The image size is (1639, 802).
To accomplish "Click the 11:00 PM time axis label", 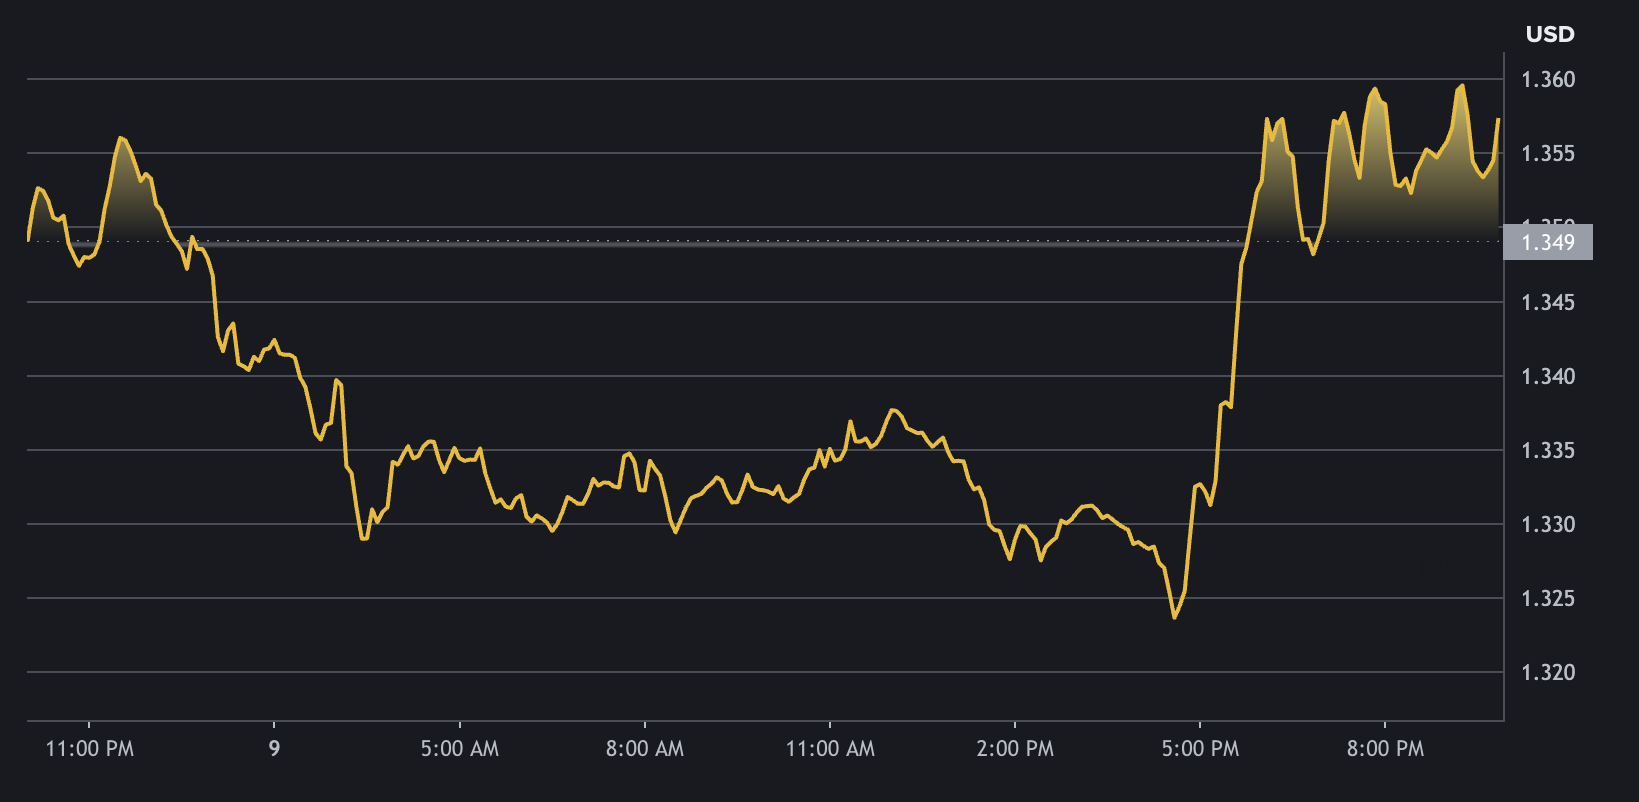I will coord(89,749).
